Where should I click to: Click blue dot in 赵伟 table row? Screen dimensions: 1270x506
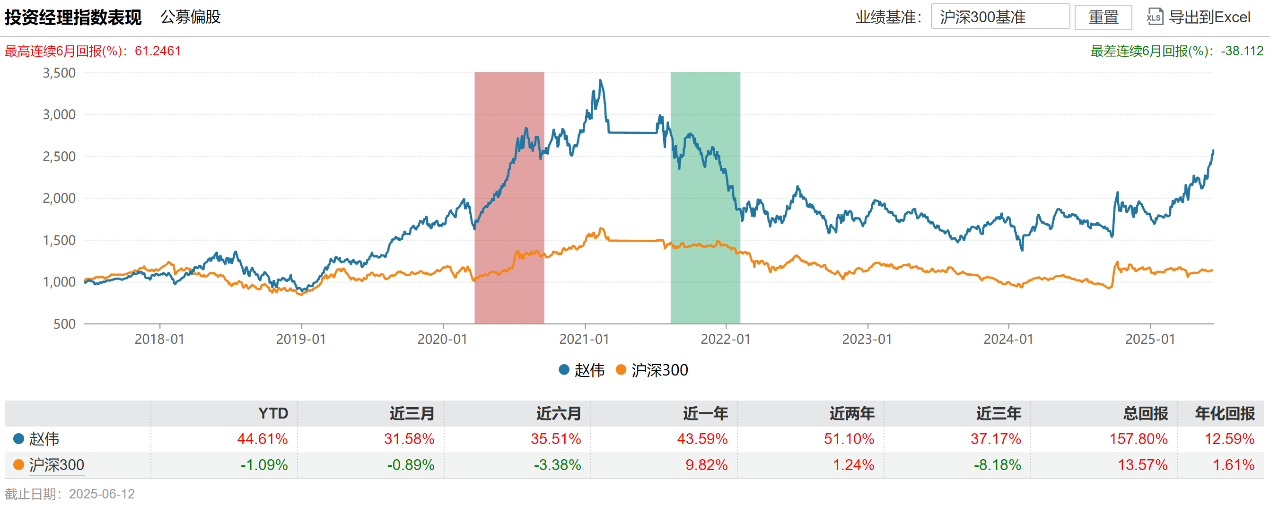click(x=18, y=439)
